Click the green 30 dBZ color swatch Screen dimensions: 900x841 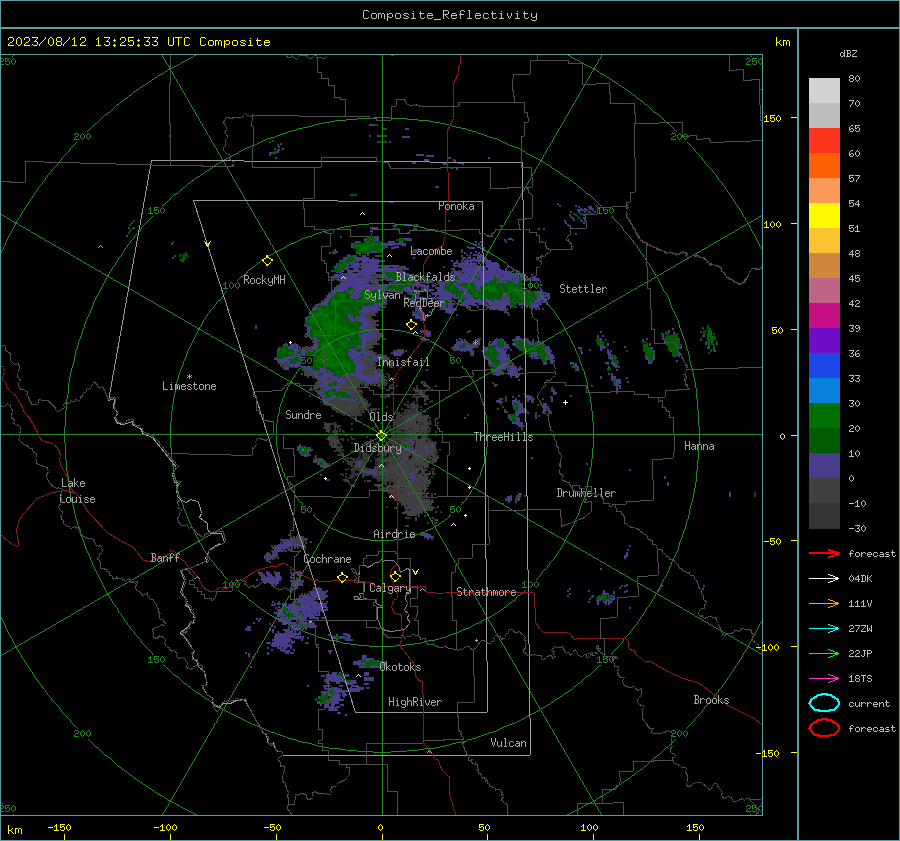pos(824,416)
